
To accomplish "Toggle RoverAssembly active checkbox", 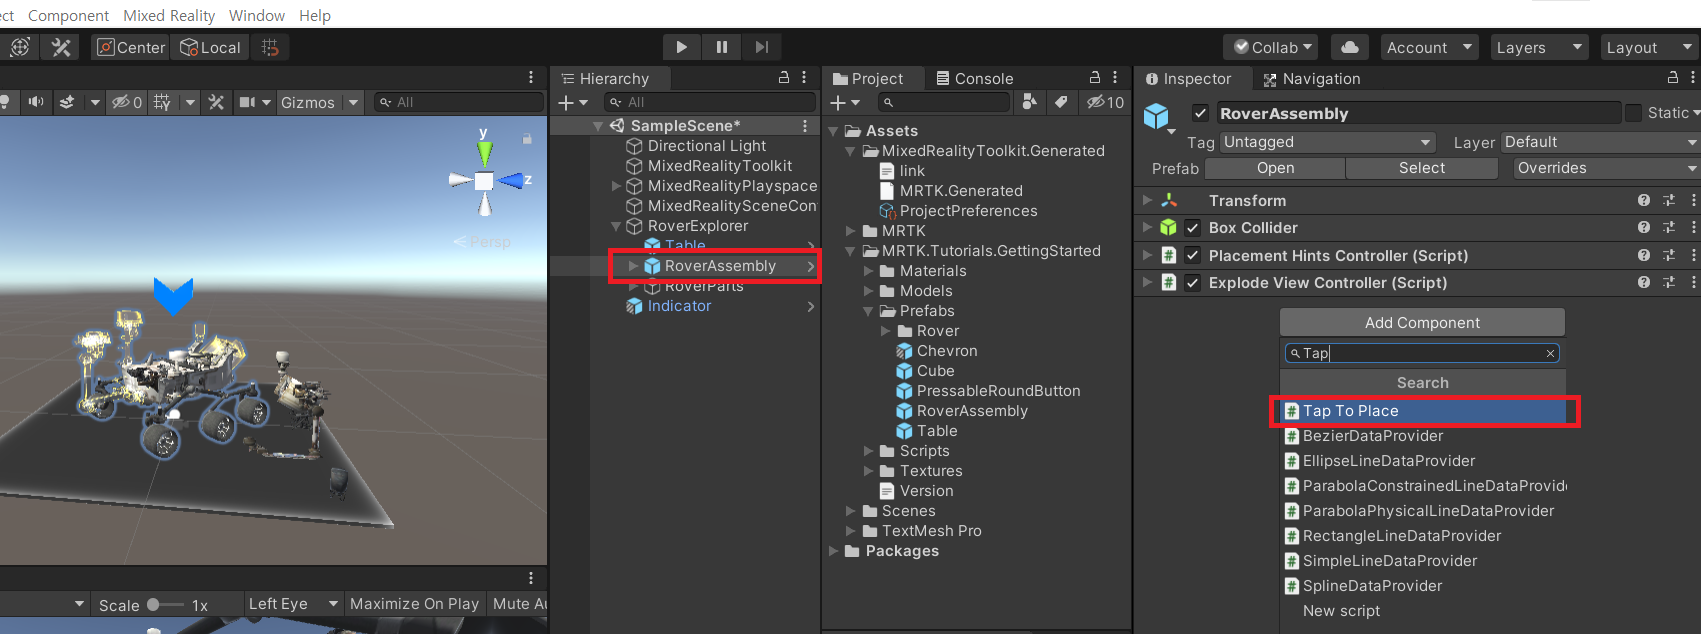I will [x=1200, y=113].
